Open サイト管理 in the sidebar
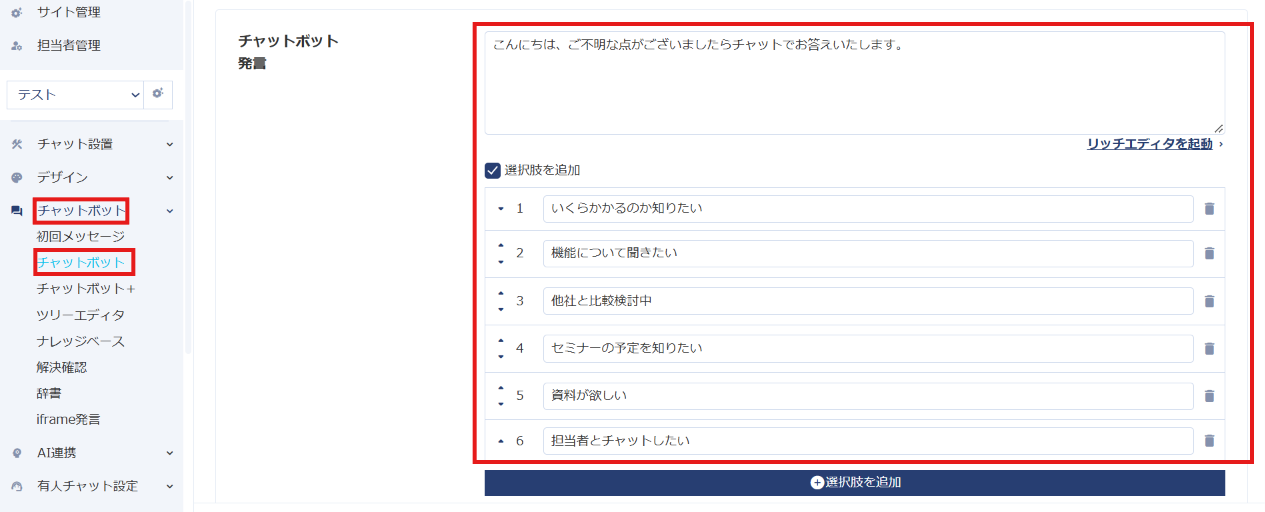 pyautogui.click(x=69, y=12)
